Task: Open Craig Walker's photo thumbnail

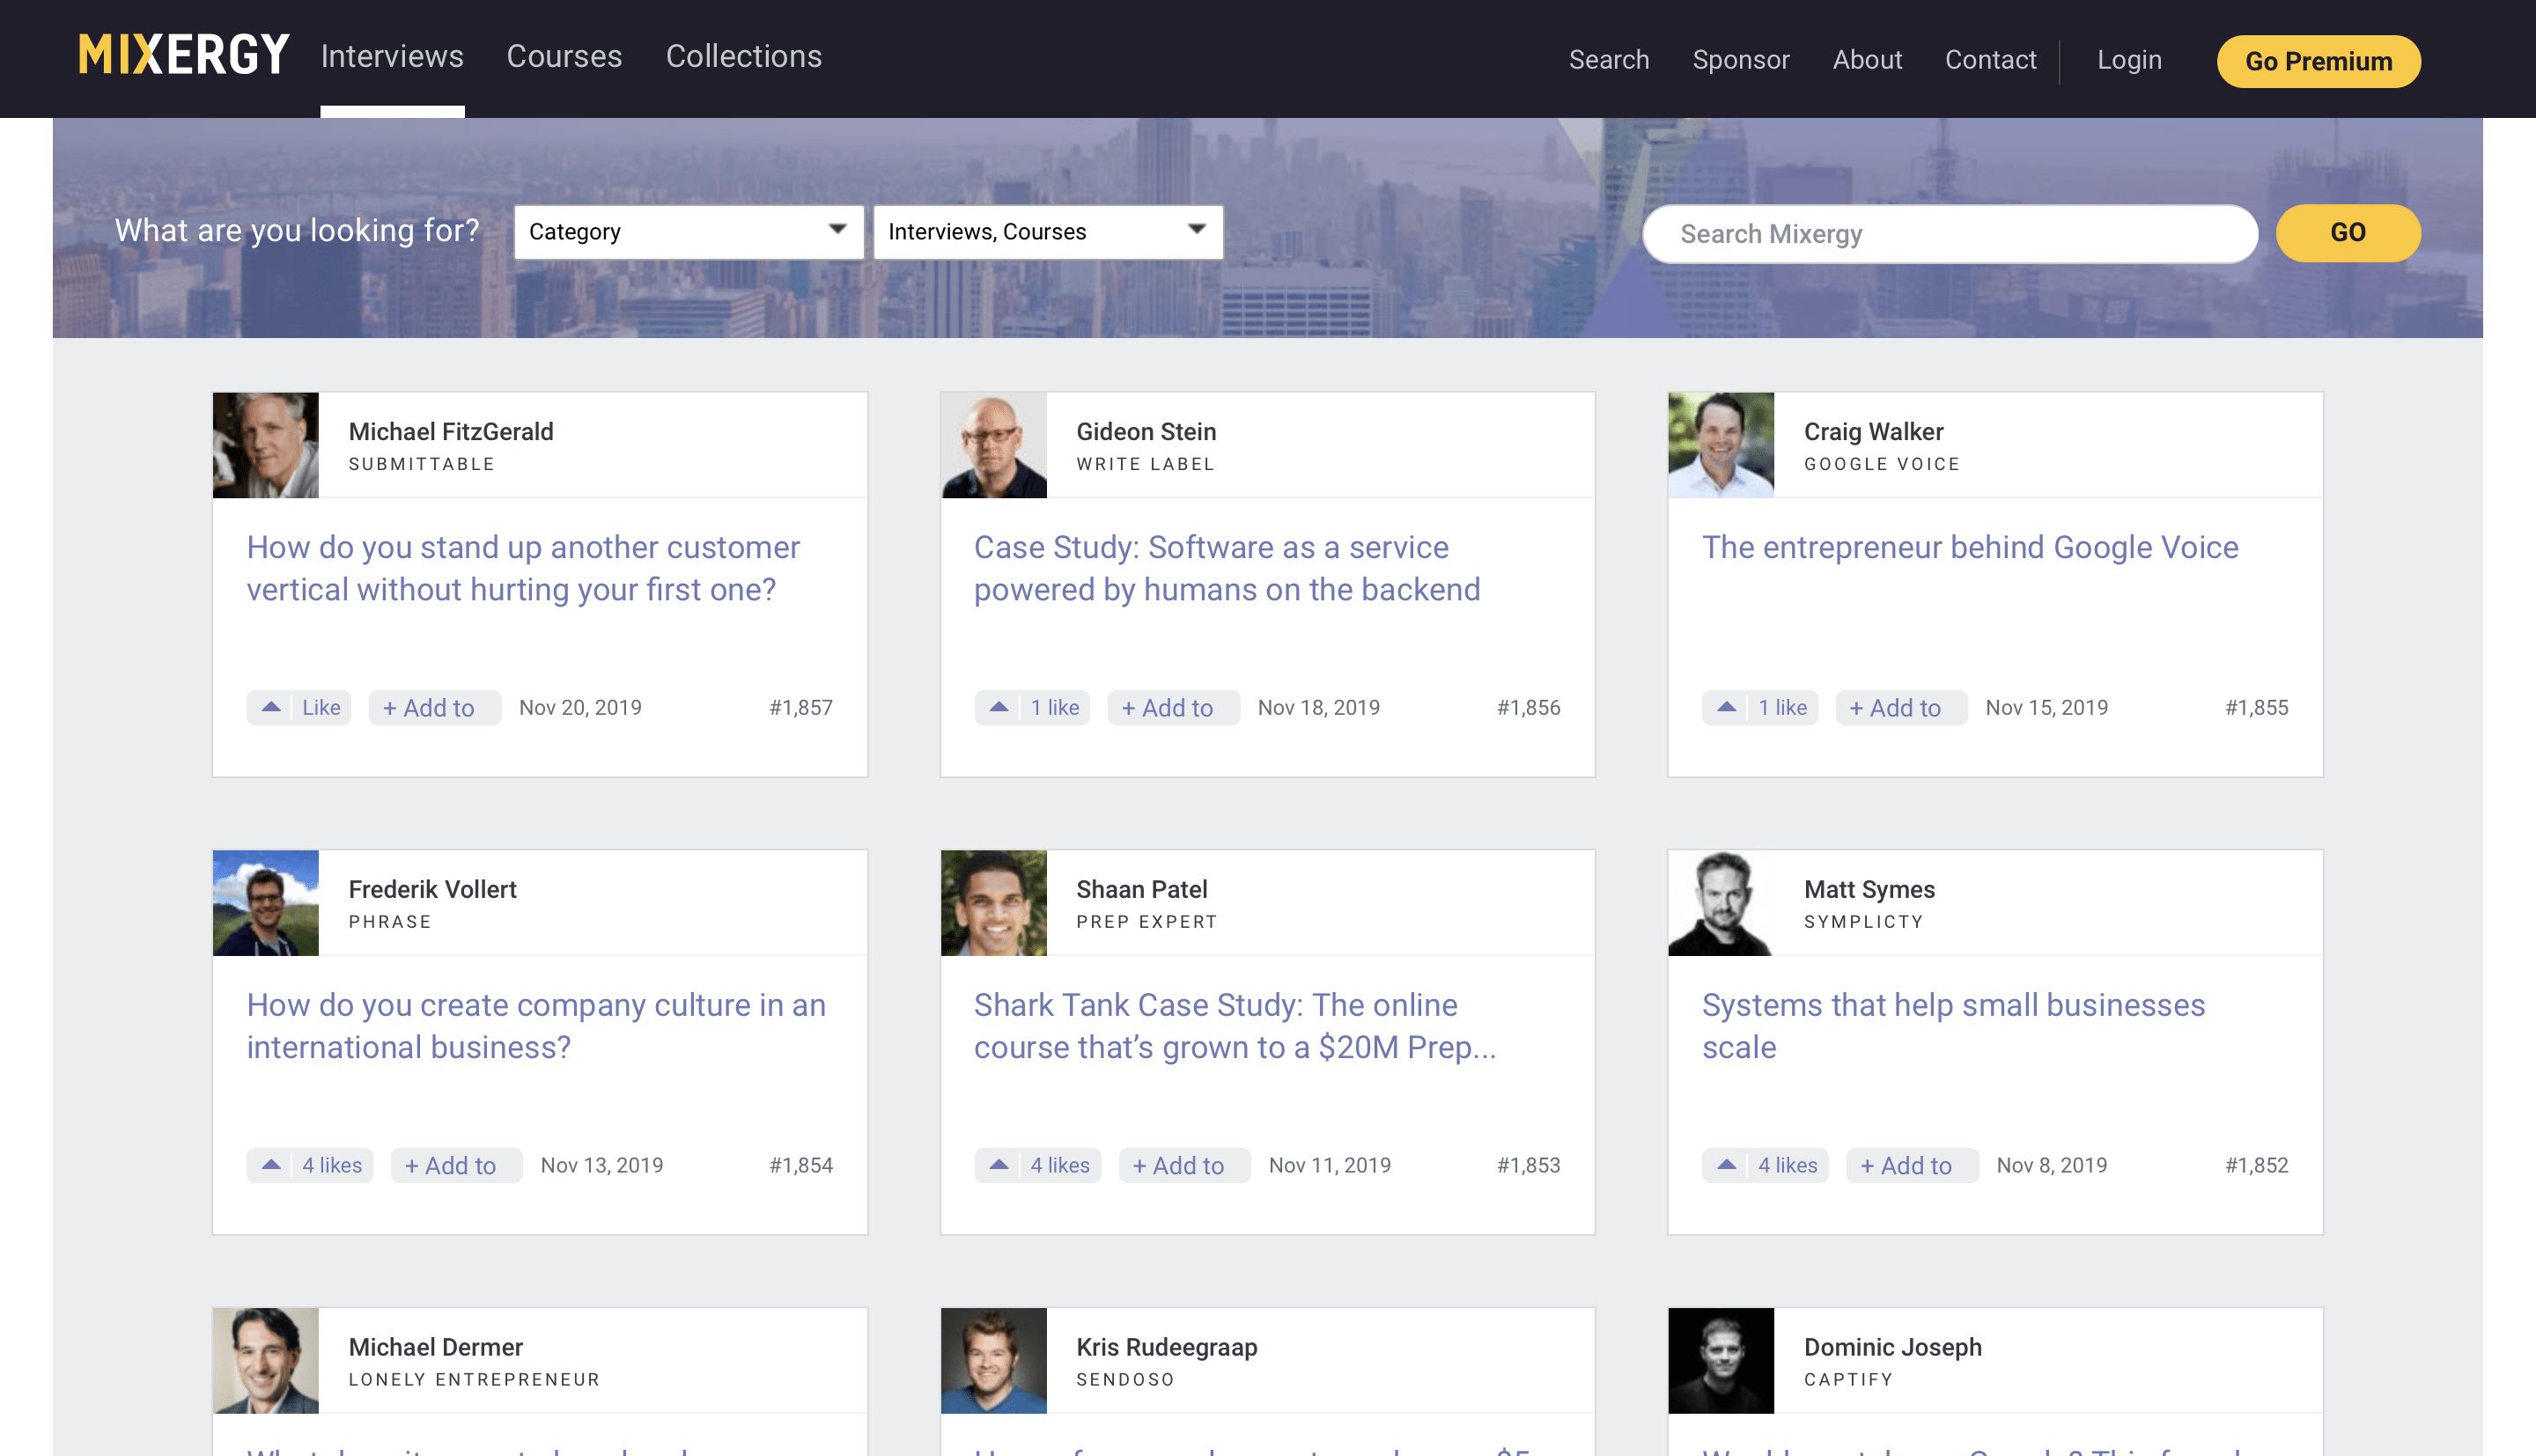Action: [1721, 445]
